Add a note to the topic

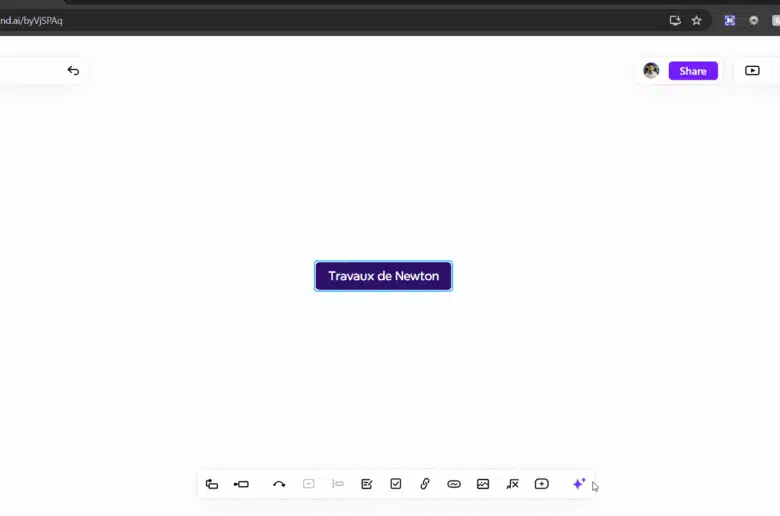click(367, 484)
